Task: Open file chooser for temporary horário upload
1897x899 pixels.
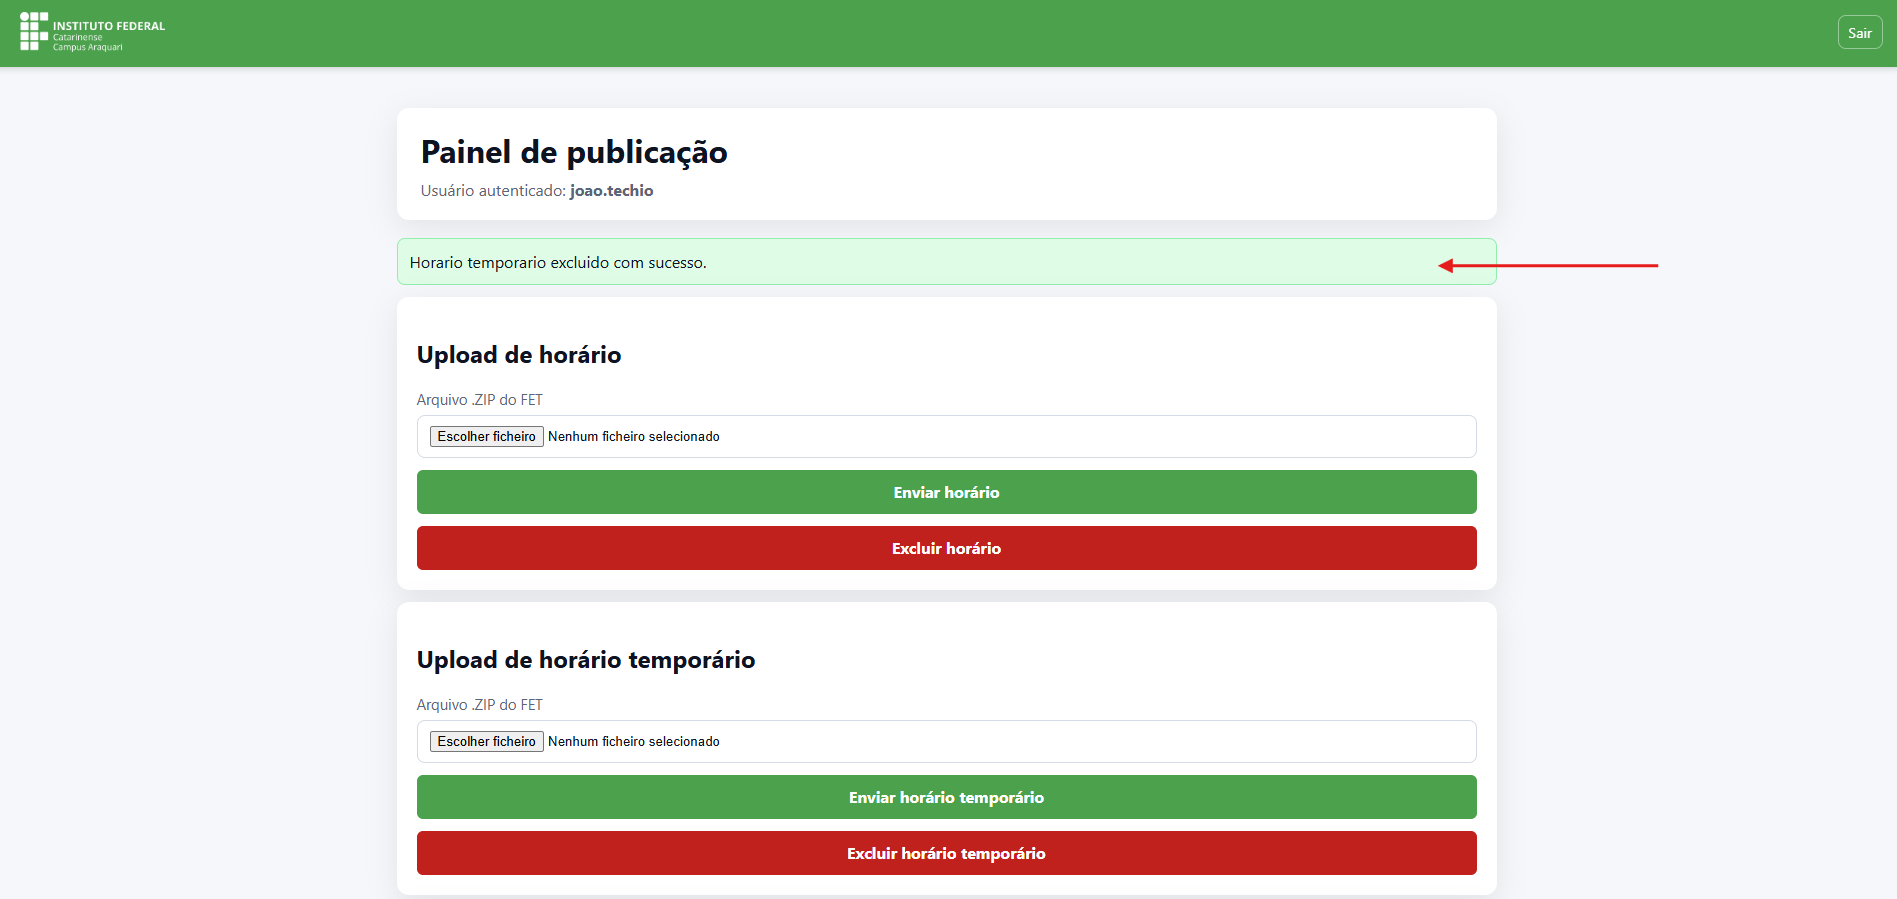Action: (x=487, y=742)
